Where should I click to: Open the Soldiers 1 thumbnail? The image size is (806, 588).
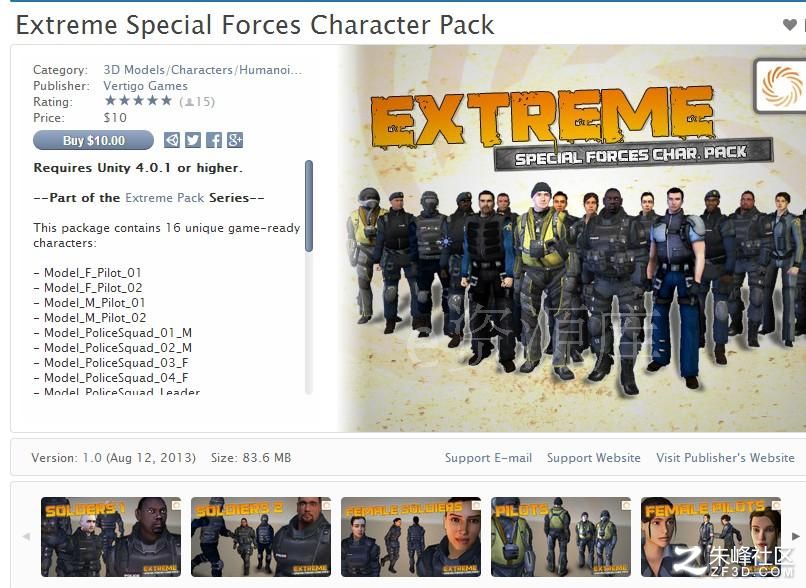111,537
